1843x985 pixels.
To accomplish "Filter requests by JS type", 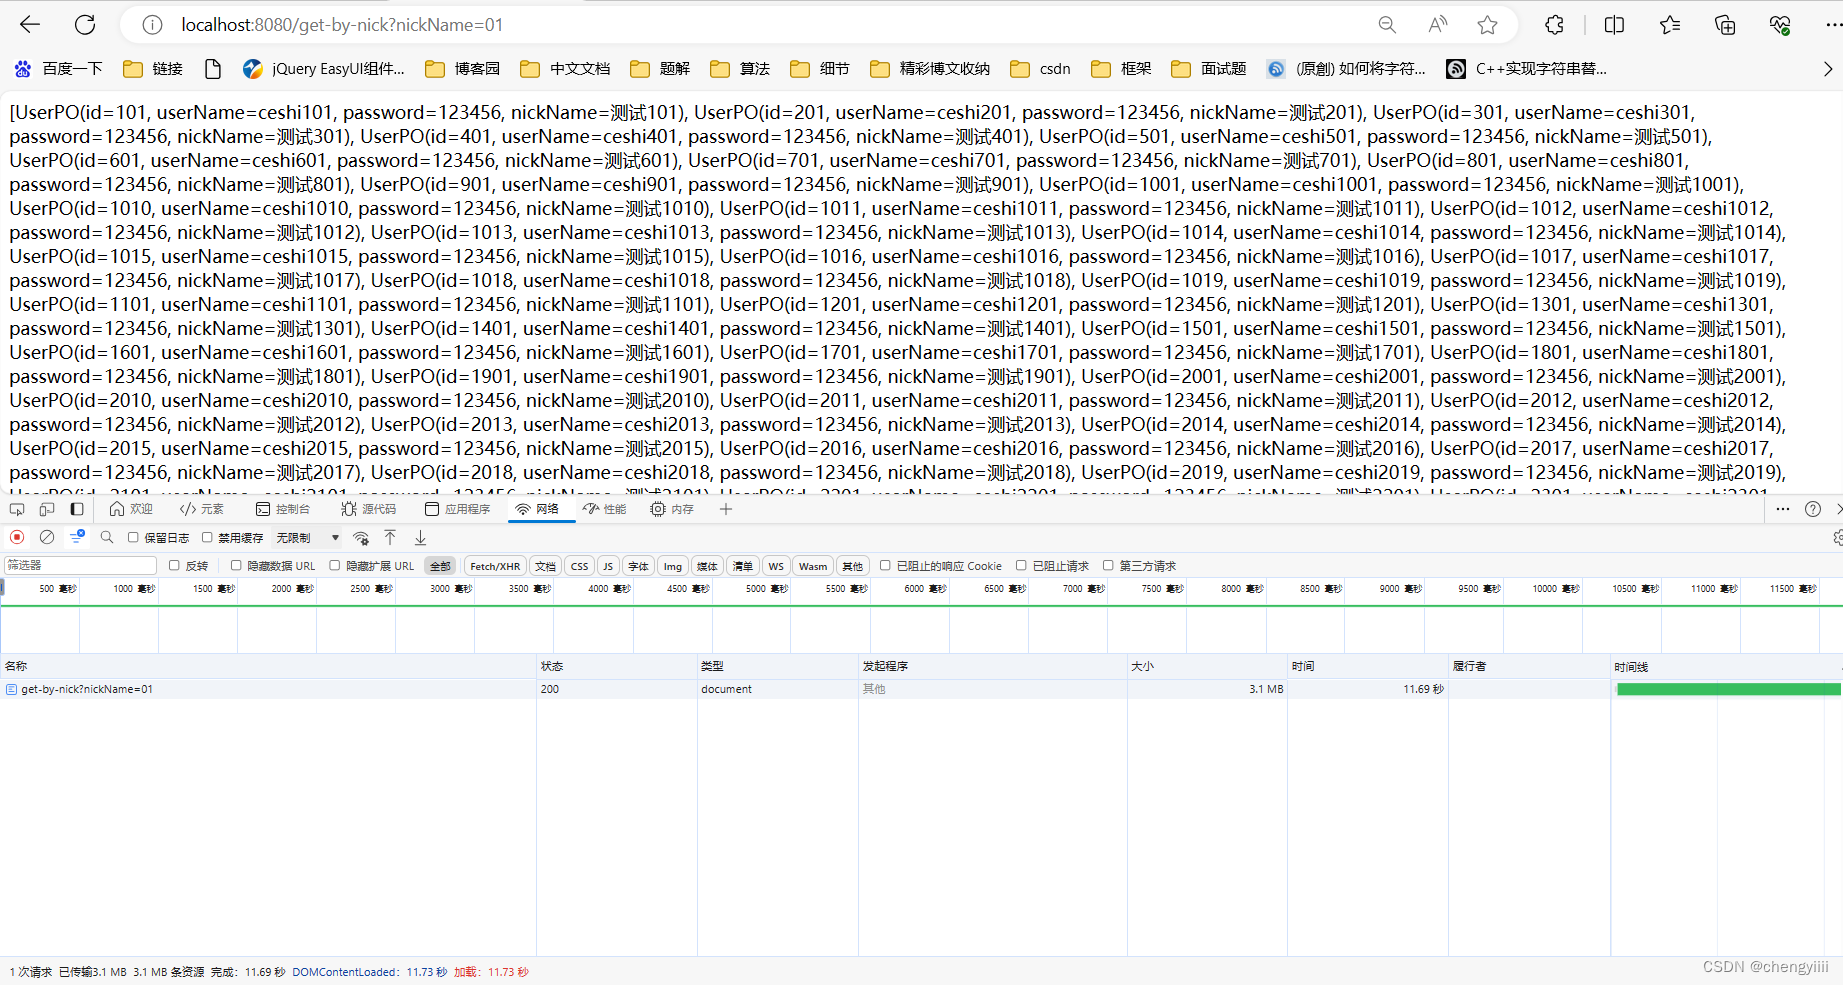I will [608, 566].
